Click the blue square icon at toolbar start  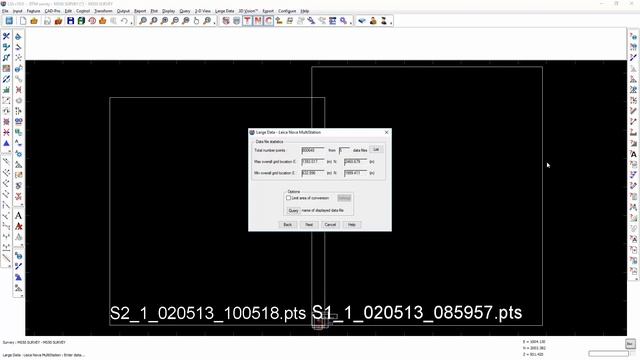point(9,21)
